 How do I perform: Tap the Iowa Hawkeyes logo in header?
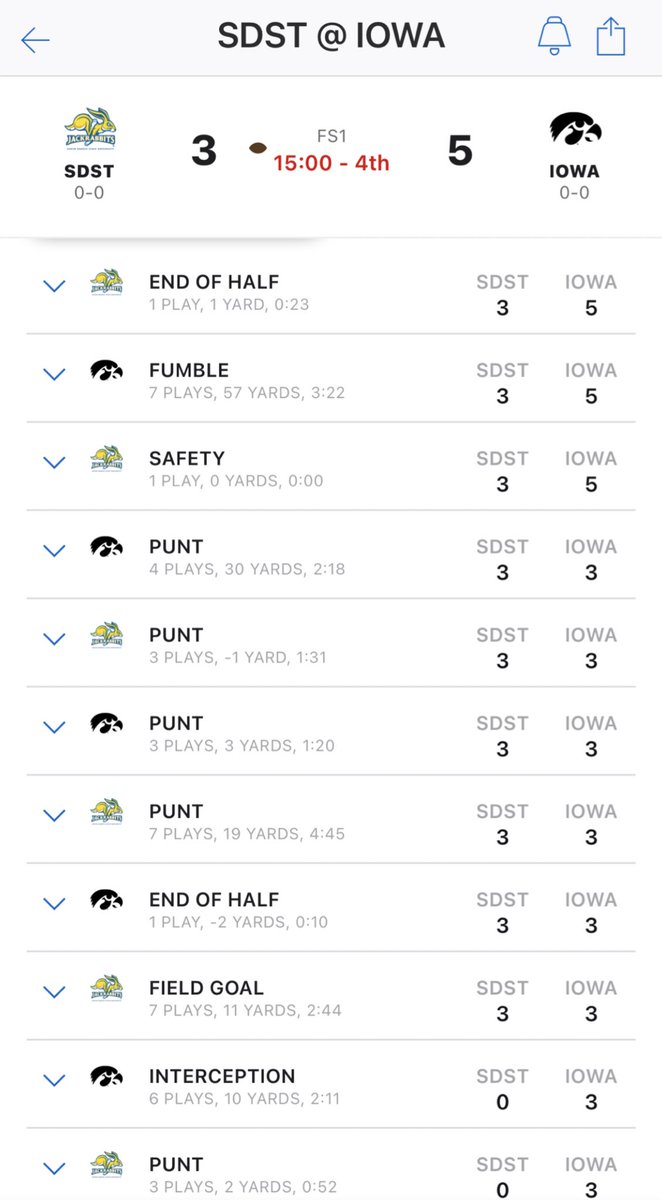coord(574,131)
